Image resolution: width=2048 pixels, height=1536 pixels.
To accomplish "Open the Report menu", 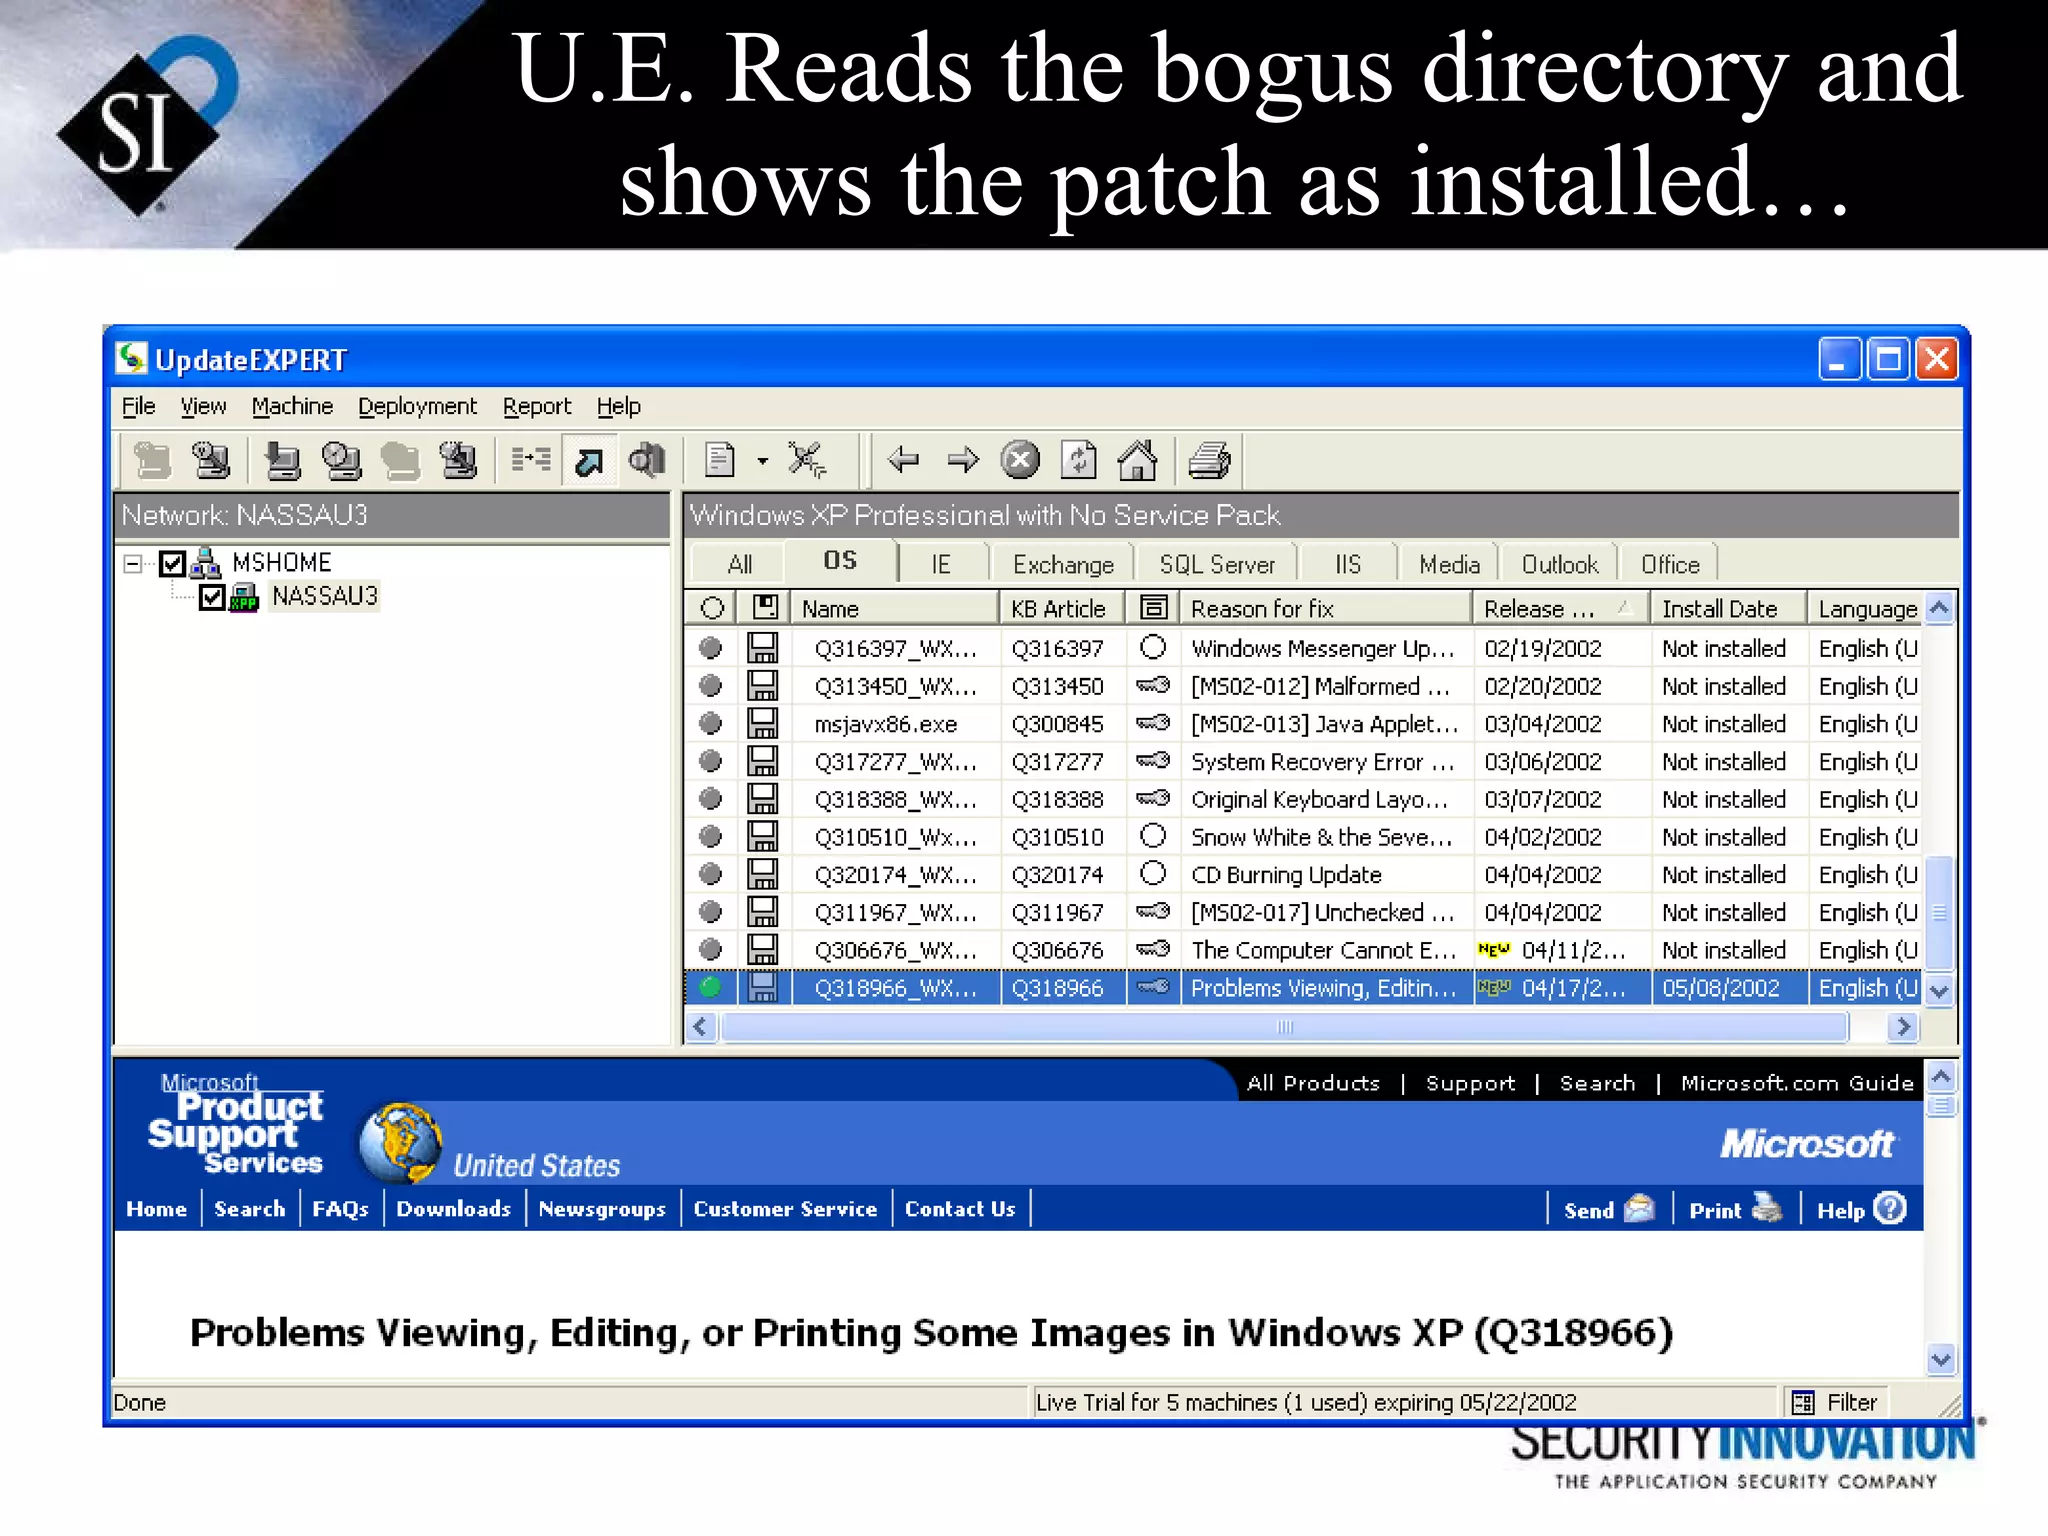I will tap(537, 406).
